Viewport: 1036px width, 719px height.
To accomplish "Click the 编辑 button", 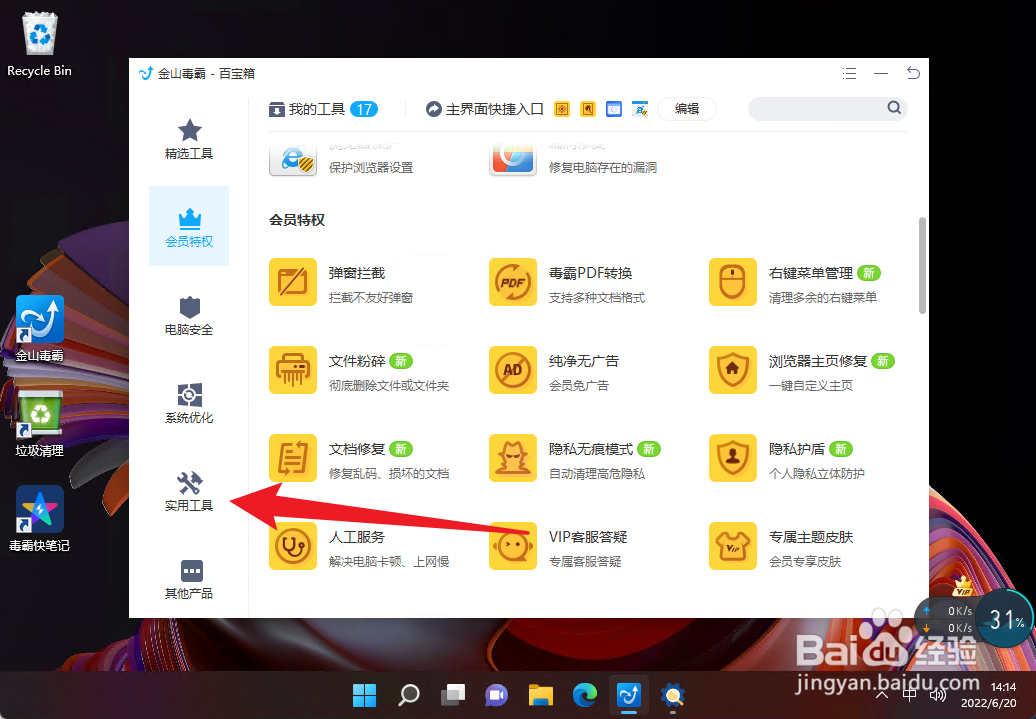I will (x=687, y=109).
